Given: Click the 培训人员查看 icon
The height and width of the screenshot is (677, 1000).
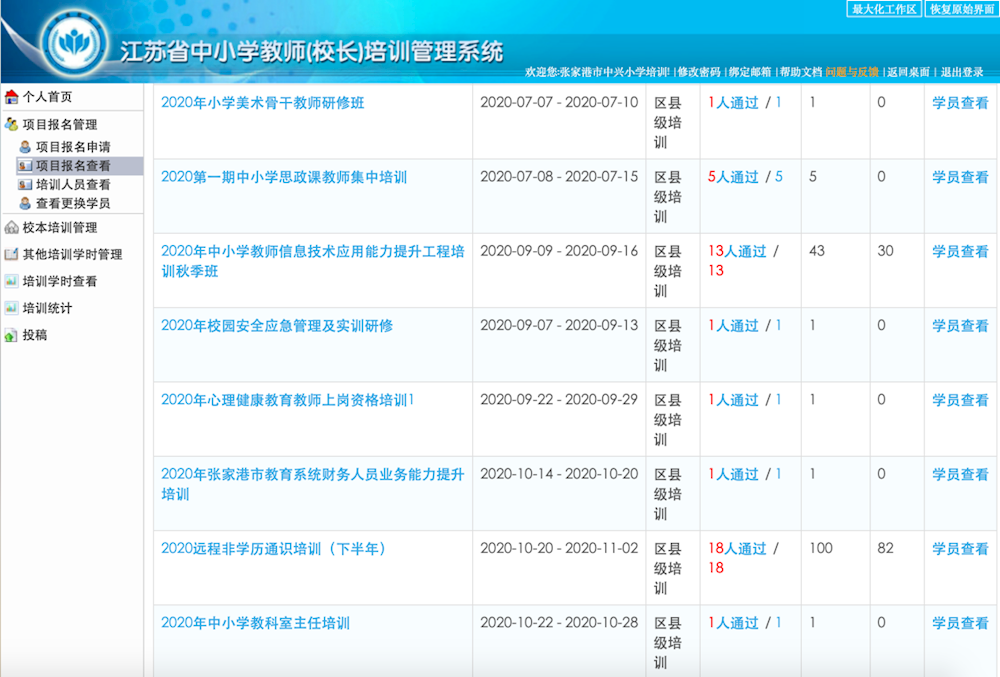Looking at the screenshot, I should pyautogui.click(x=26, y=184).
